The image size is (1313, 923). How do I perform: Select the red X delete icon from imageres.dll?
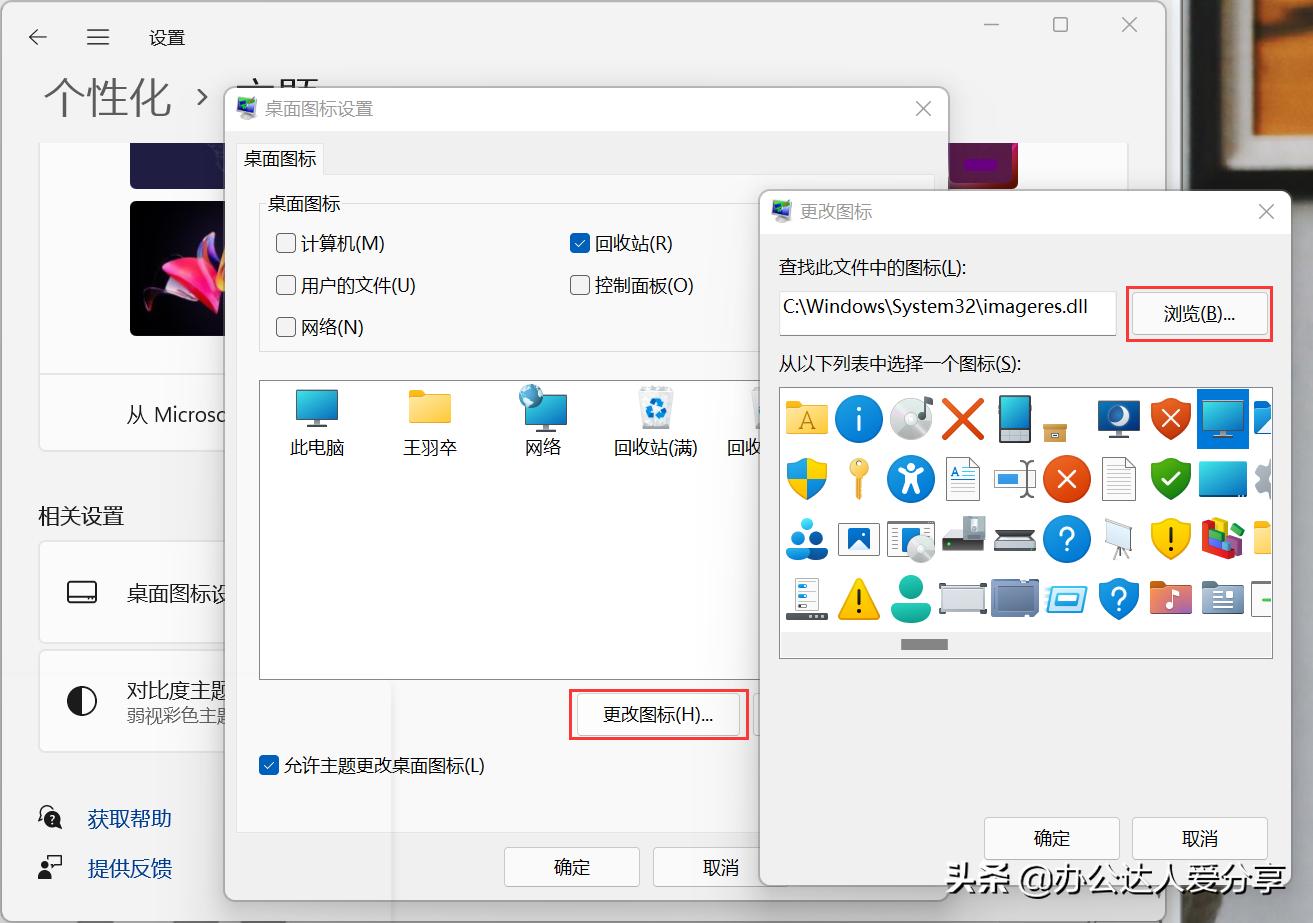tap(962, 418)
